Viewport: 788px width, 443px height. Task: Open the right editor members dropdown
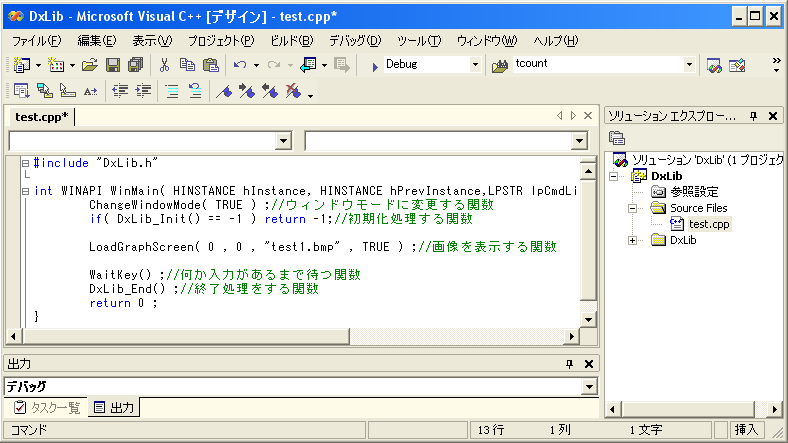click(x=579, y=141)
